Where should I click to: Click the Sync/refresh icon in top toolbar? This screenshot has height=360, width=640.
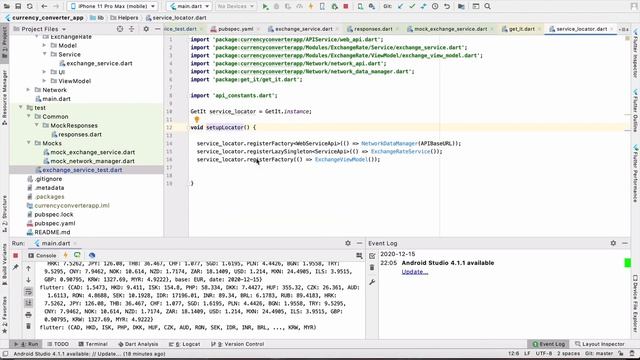[x=30, y=7]
